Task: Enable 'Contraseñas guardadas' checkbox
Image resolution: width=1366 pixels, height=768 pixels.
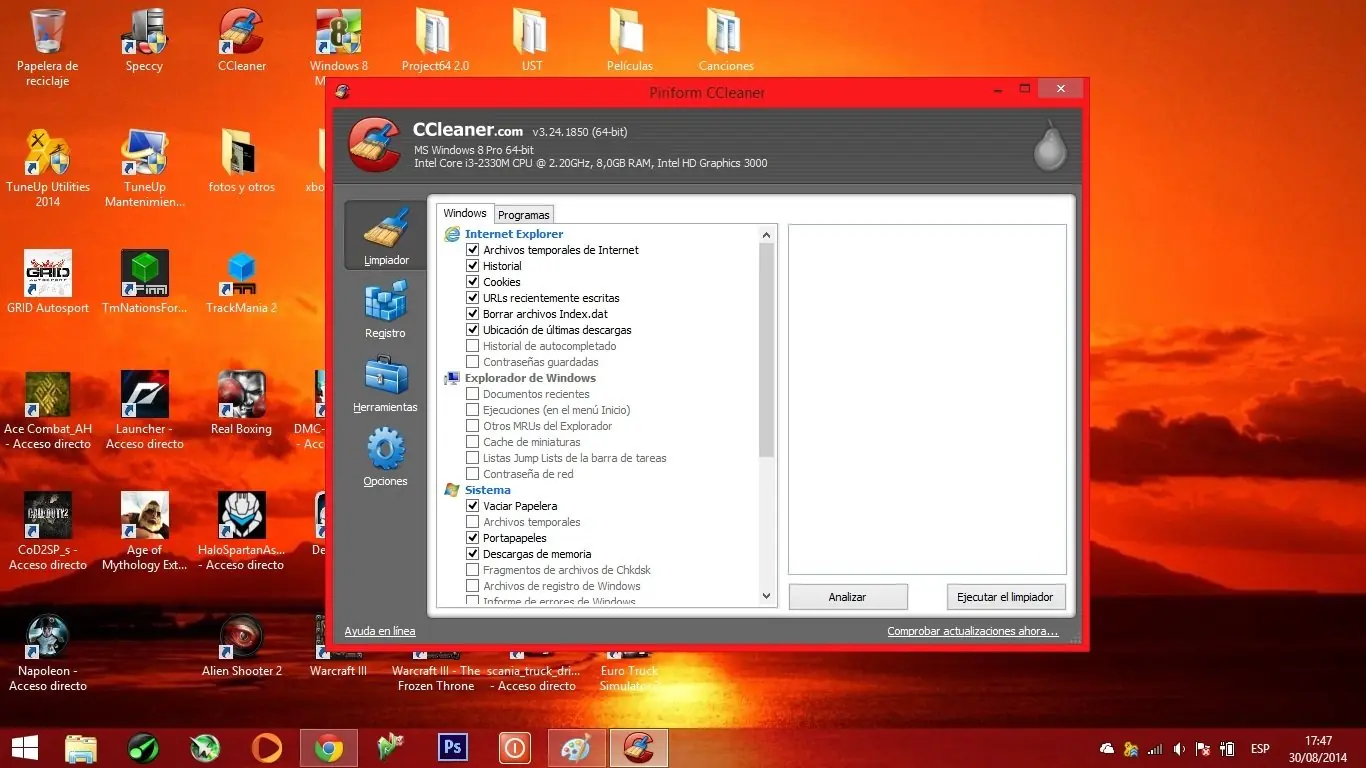Action: point(473,362)
